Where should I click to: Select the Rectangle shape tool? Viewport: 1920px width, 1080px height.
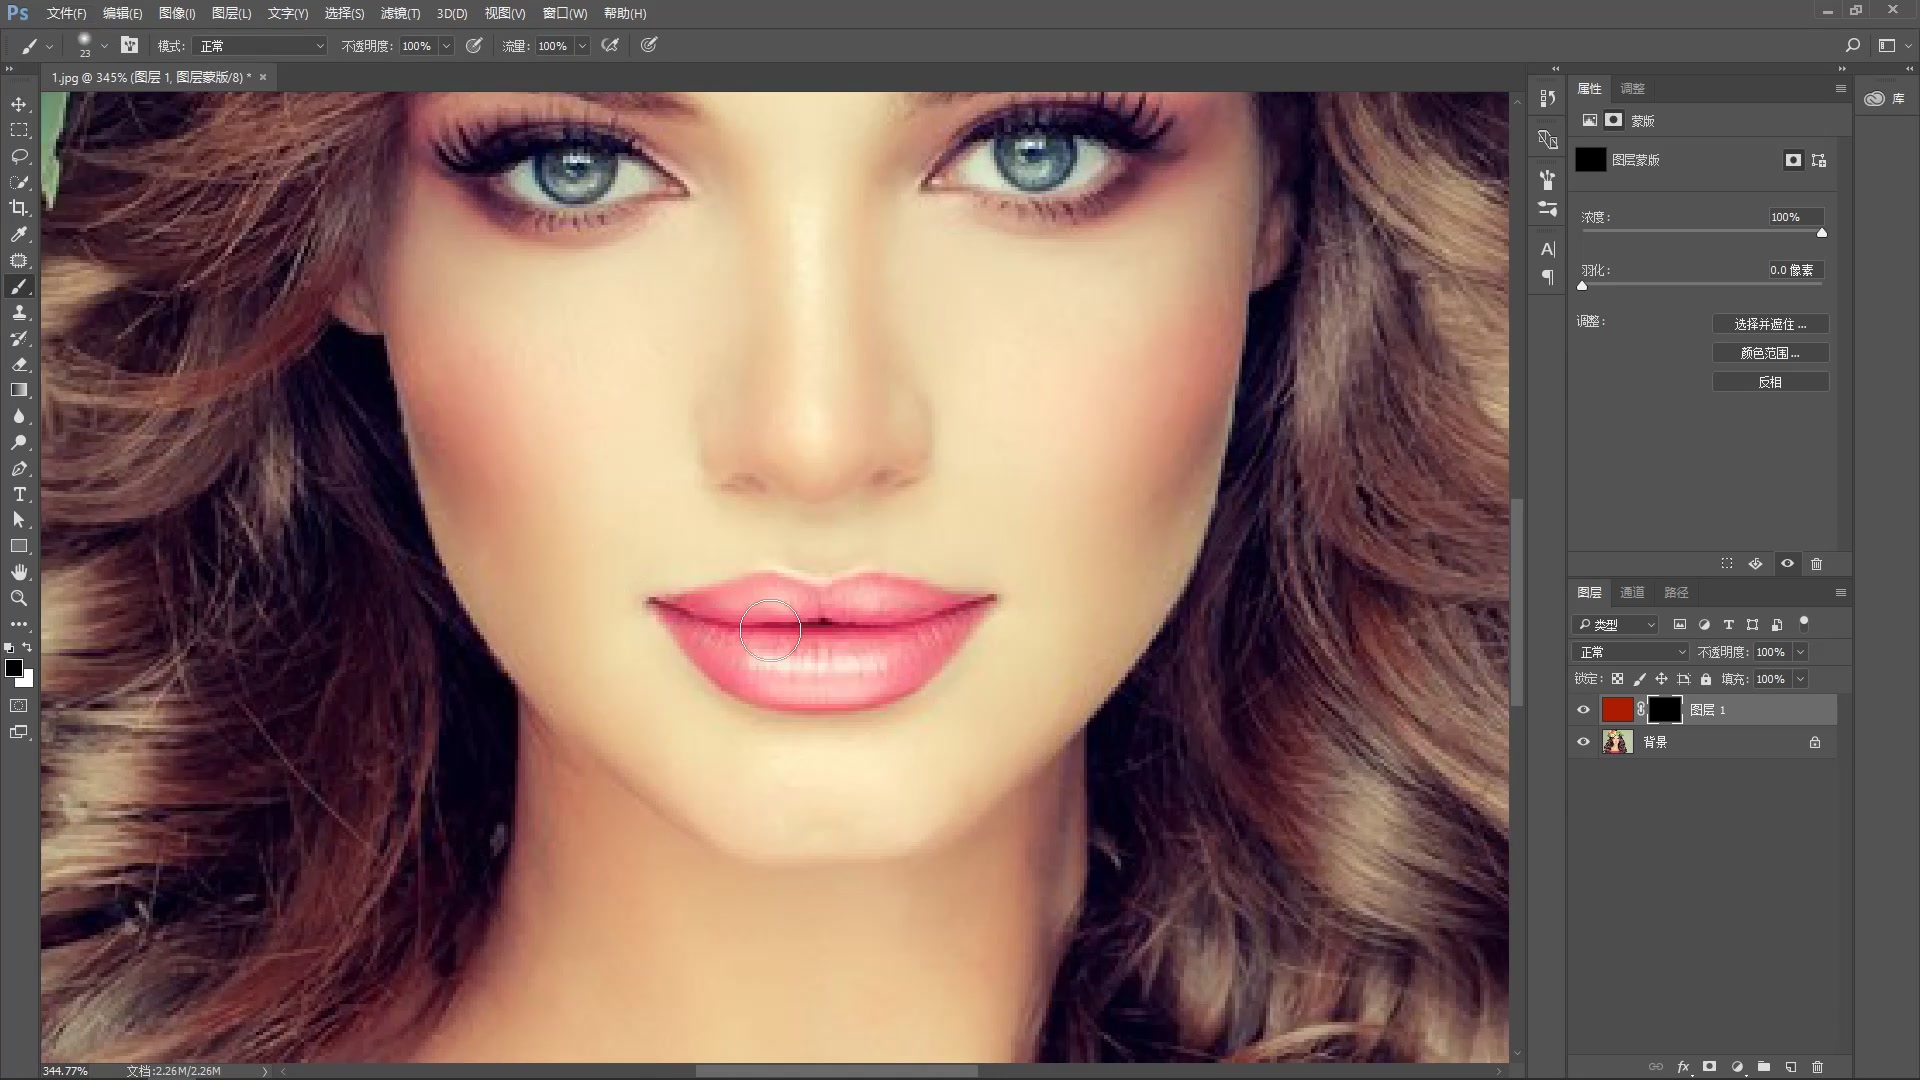pos(19,546)
